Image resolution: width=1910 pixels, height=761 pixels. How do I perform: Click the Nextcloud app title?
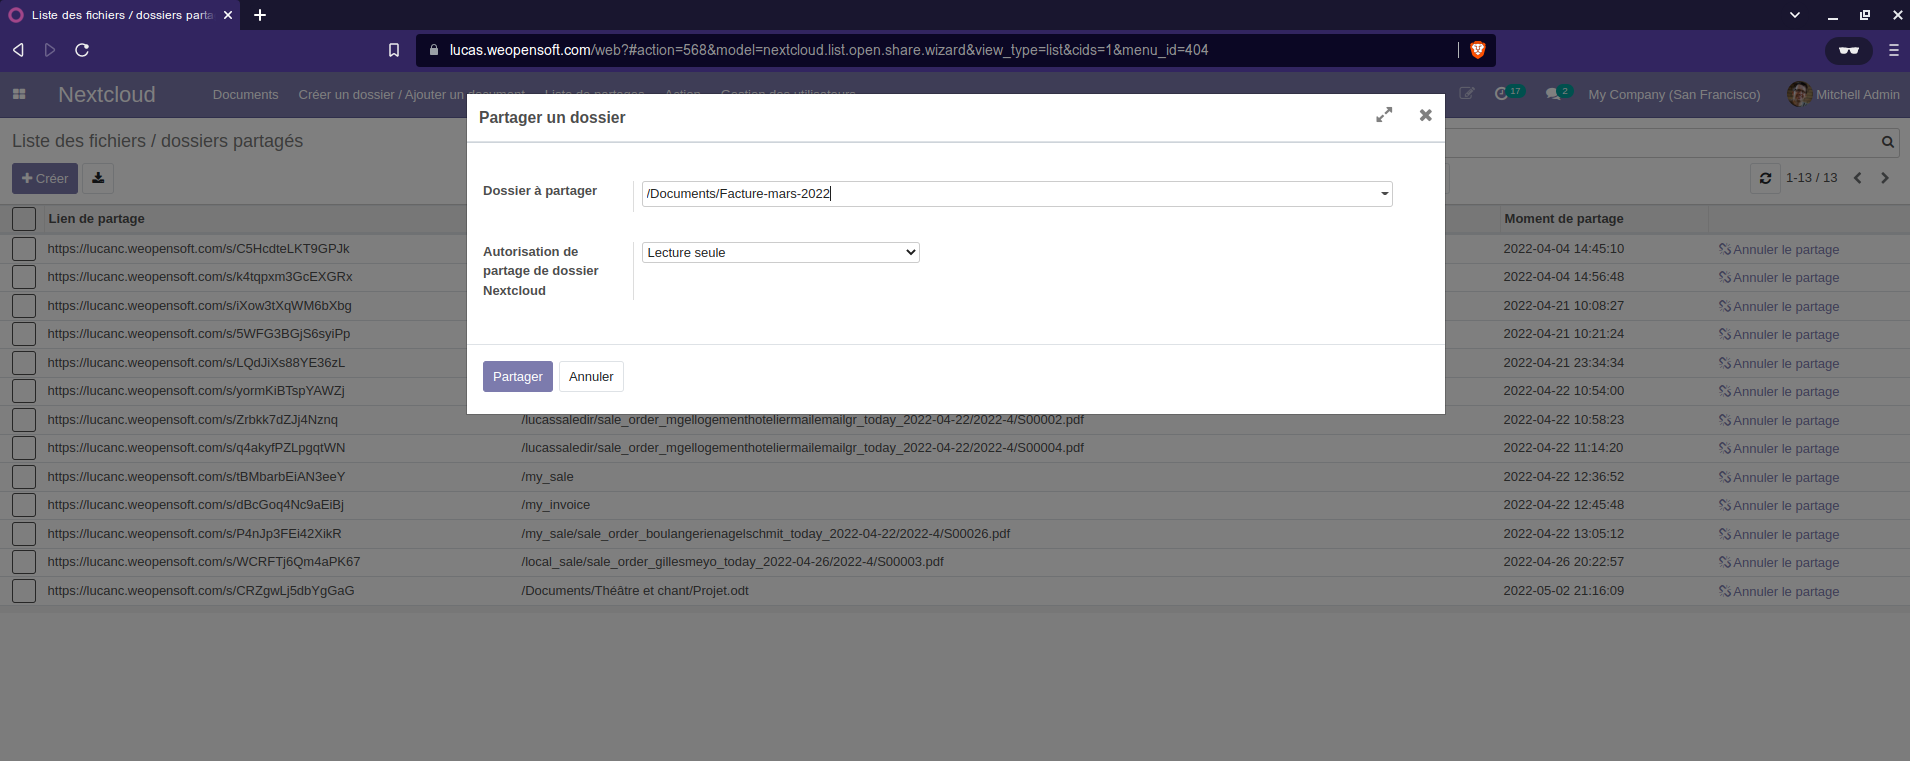pyautogui.click(x=107, y=94)
